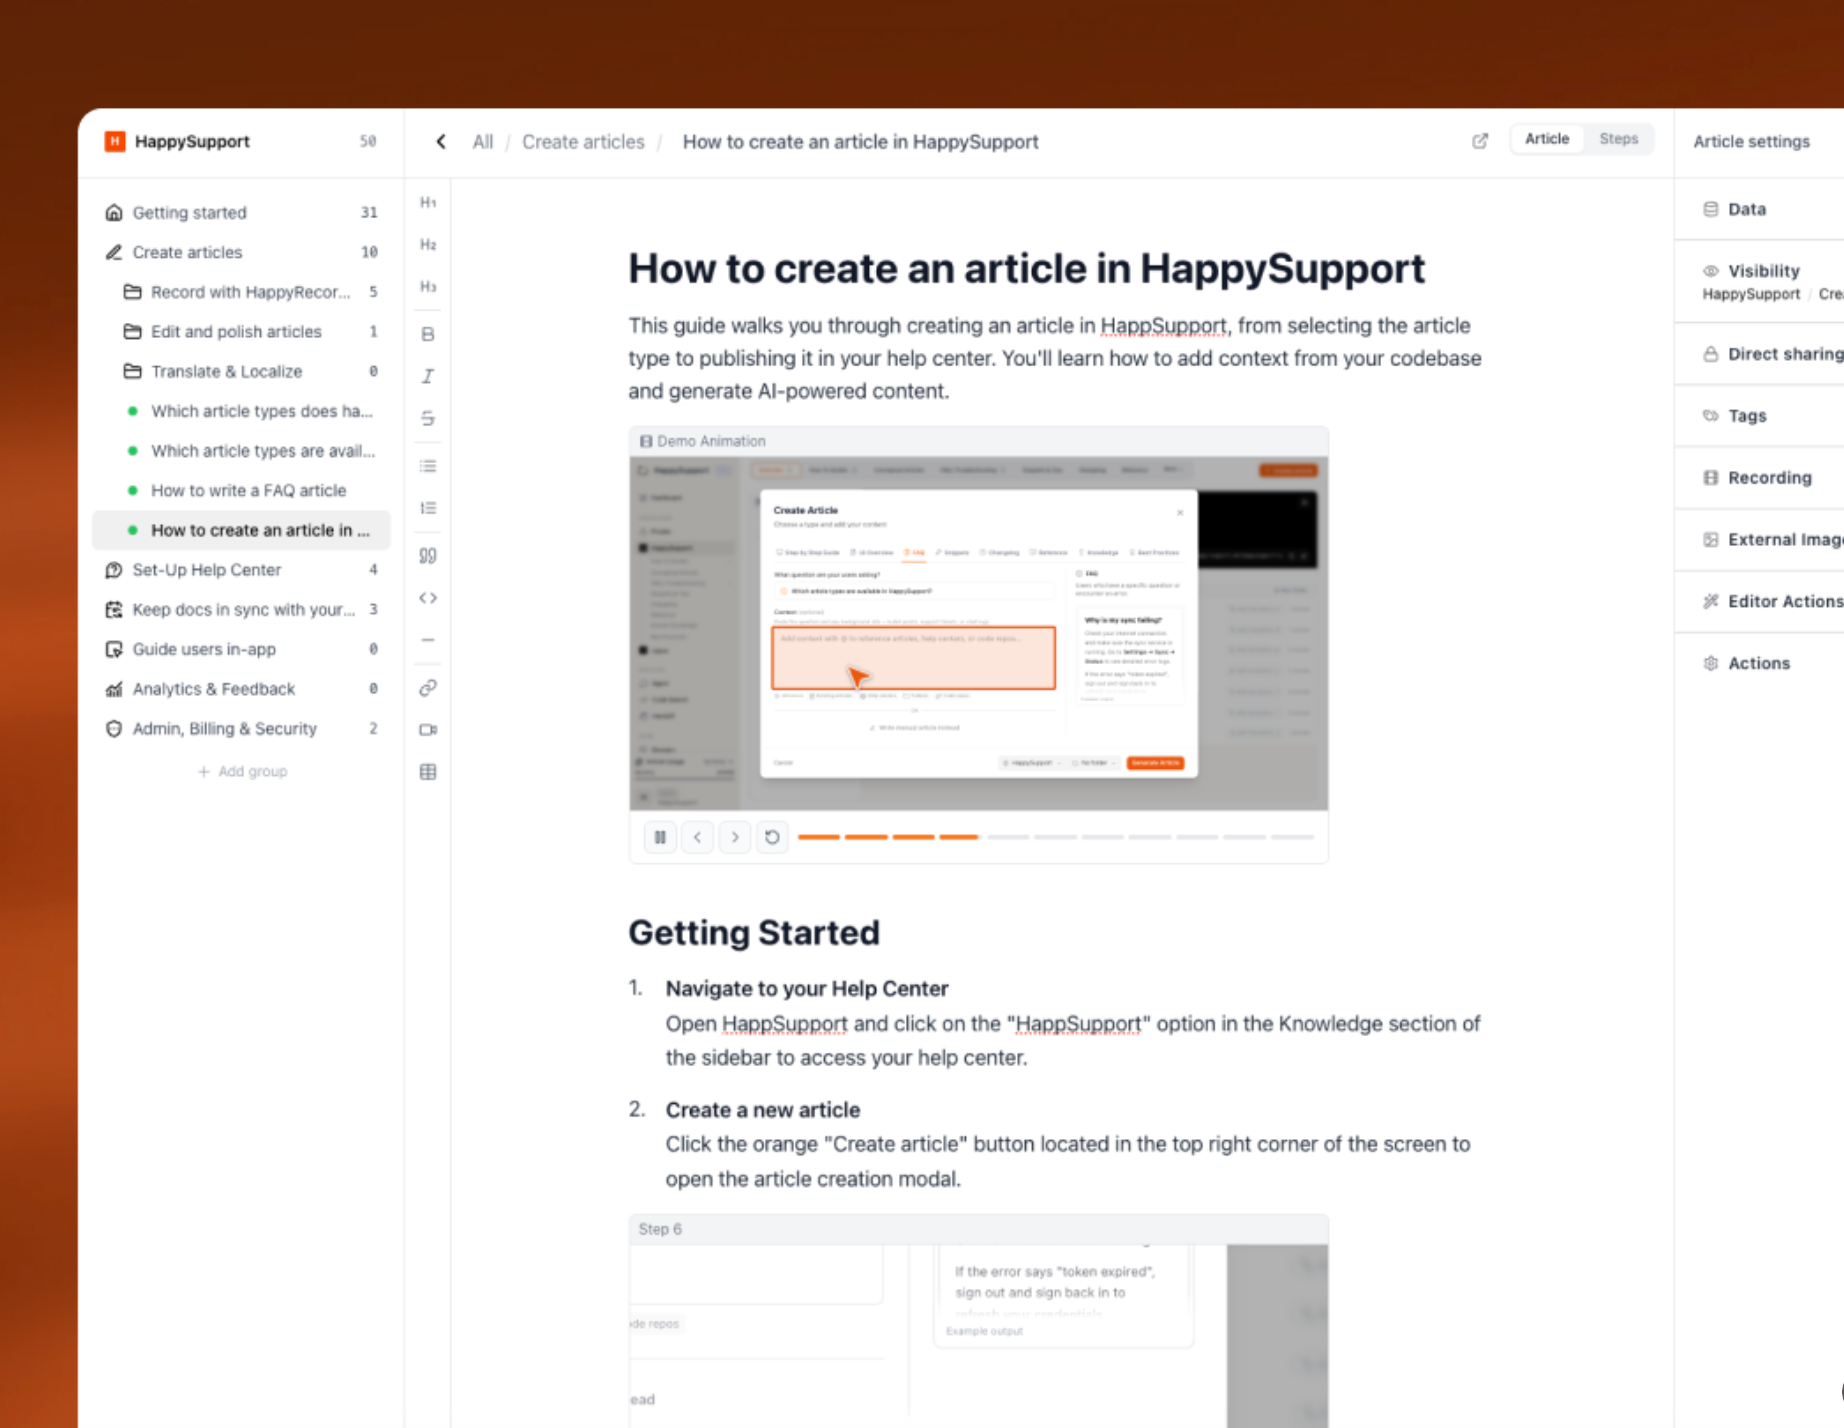Switch to the Steps tab
The image size is (1844, 1428).
coord(1618,139)
